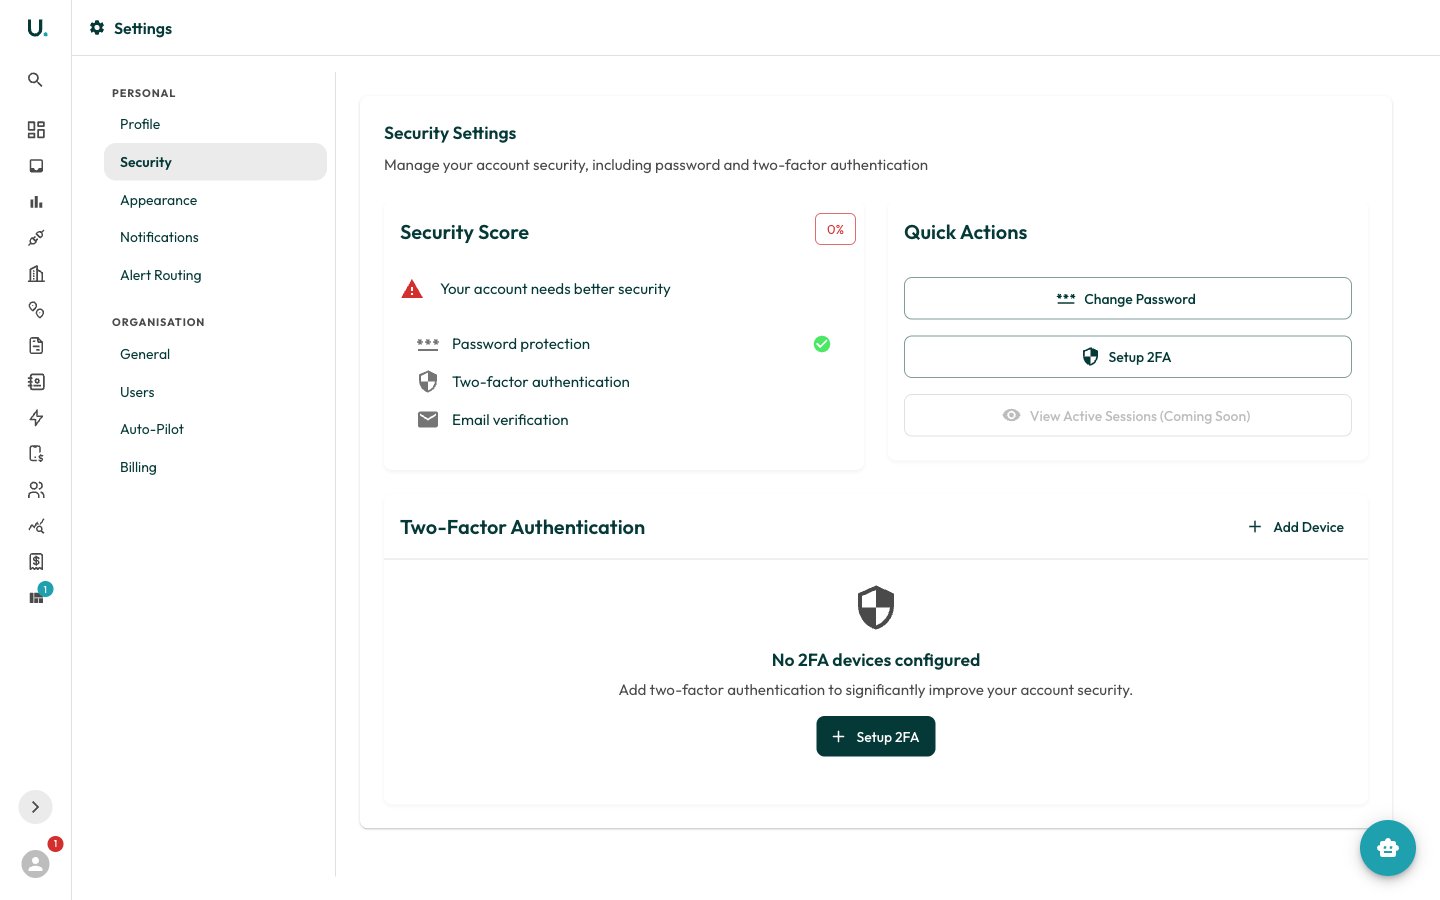Viewport: 1440px width, 900px height.
Task: Go to Auto-Pilot settings
Action: click(x=215, y=429)
